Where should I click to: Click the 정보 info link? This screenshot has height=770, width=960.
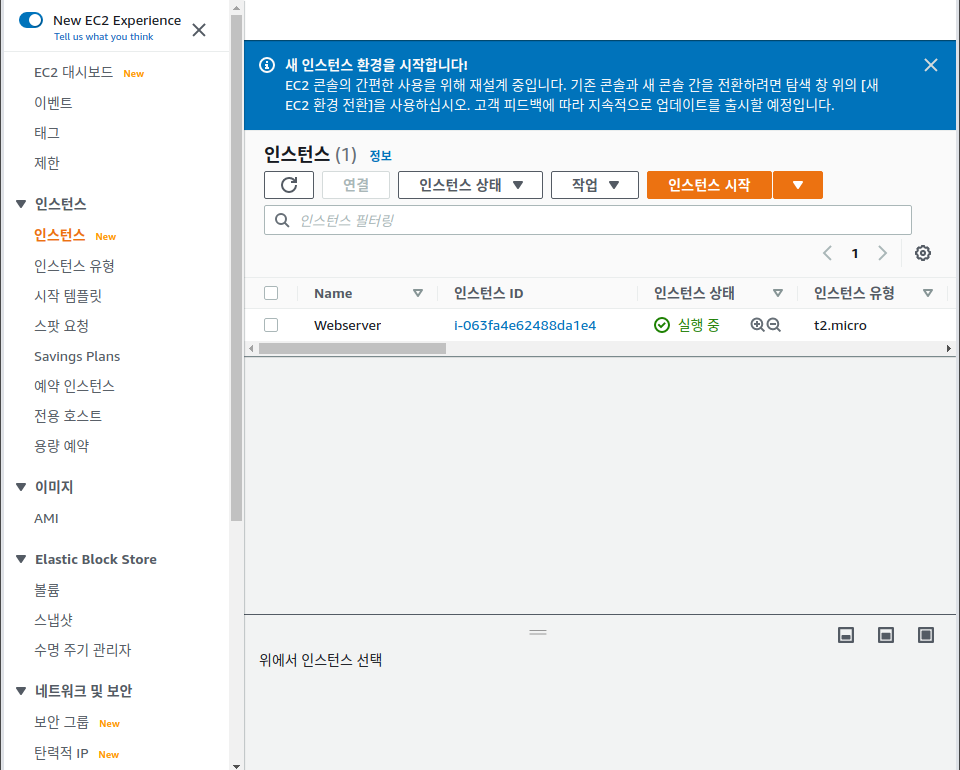[x=380, y=155]
